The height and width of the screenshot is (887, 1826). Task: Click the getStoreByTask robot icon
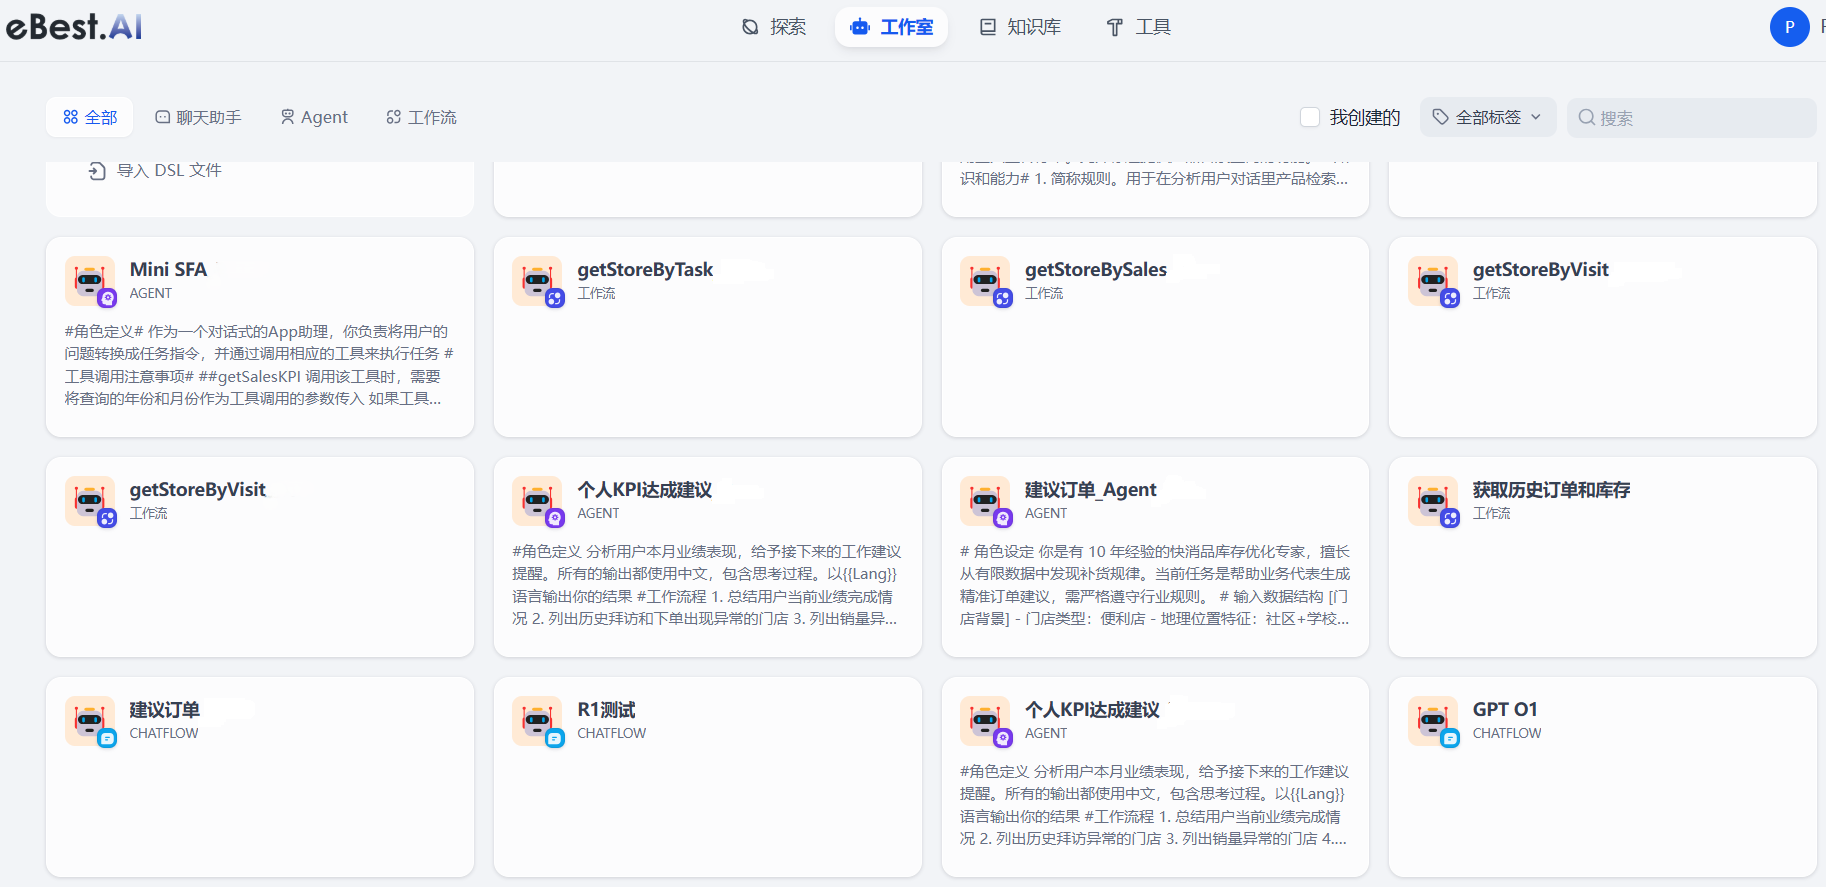(537, 281)
